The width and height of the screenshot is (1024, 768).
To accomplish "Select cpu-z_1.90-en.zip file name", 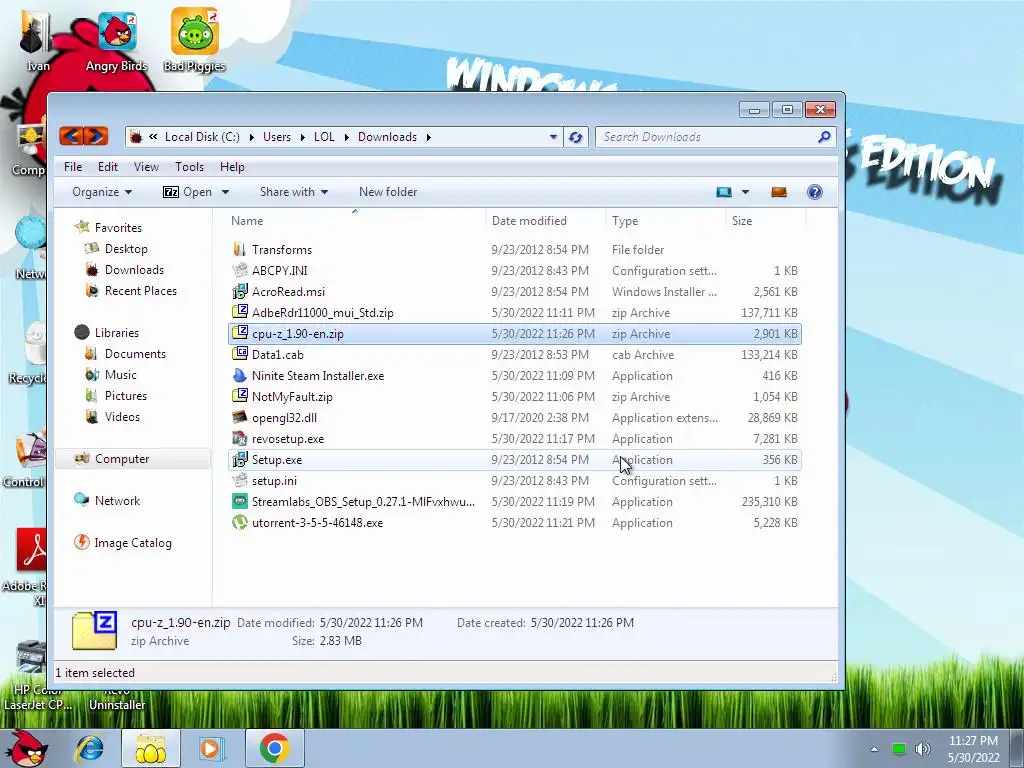I will point(298,334).
